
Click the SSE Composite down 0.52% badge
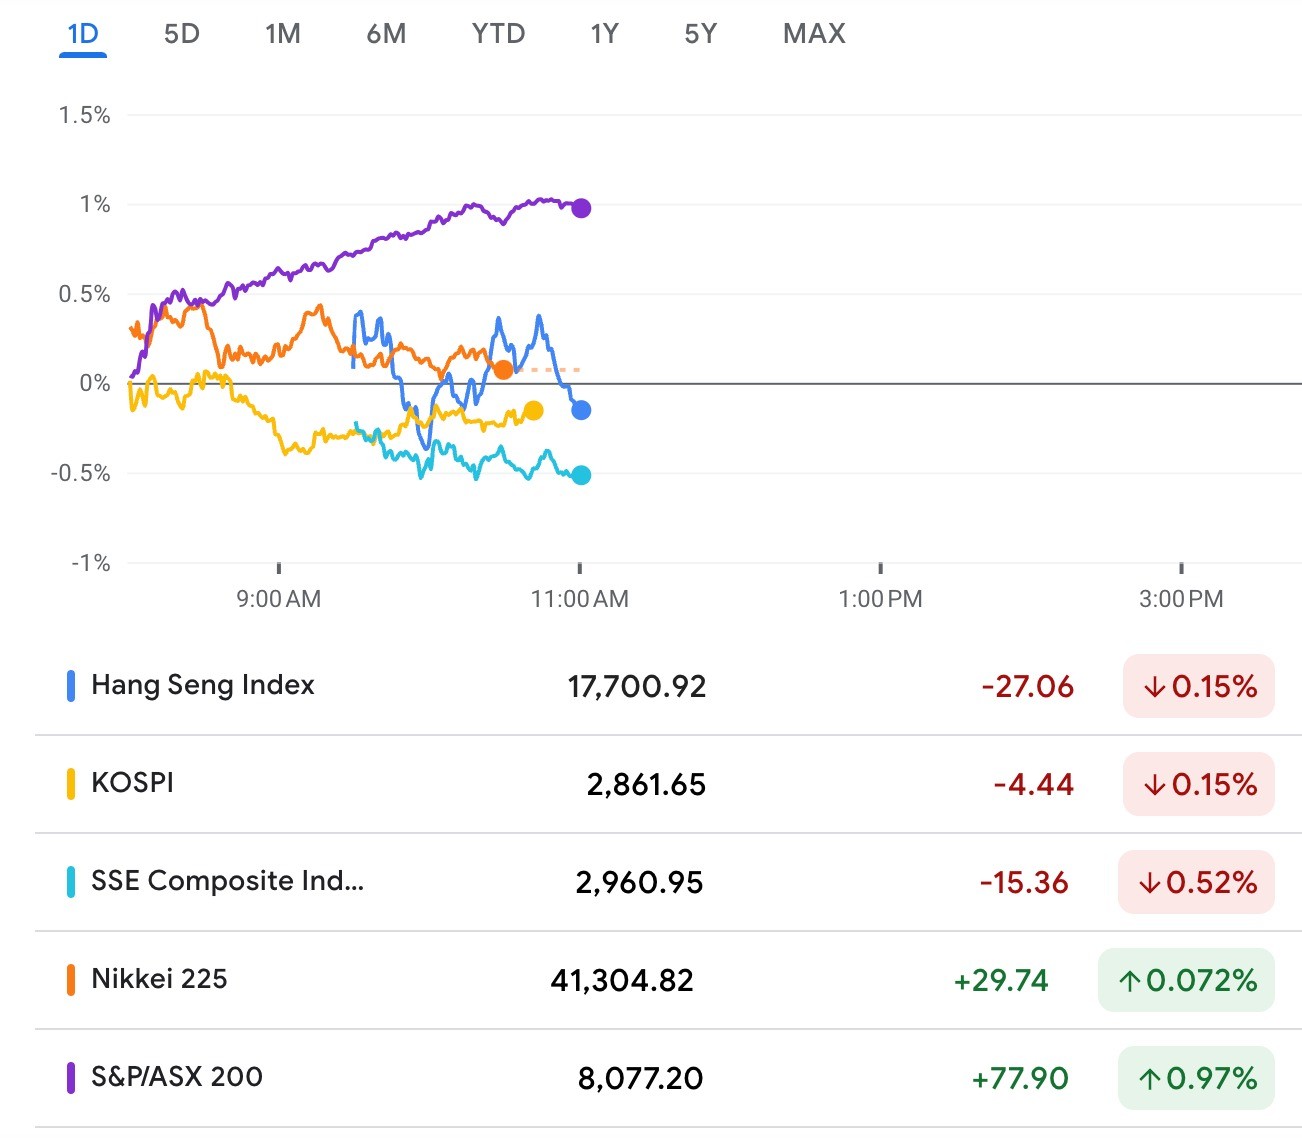tap(1196, 882)
